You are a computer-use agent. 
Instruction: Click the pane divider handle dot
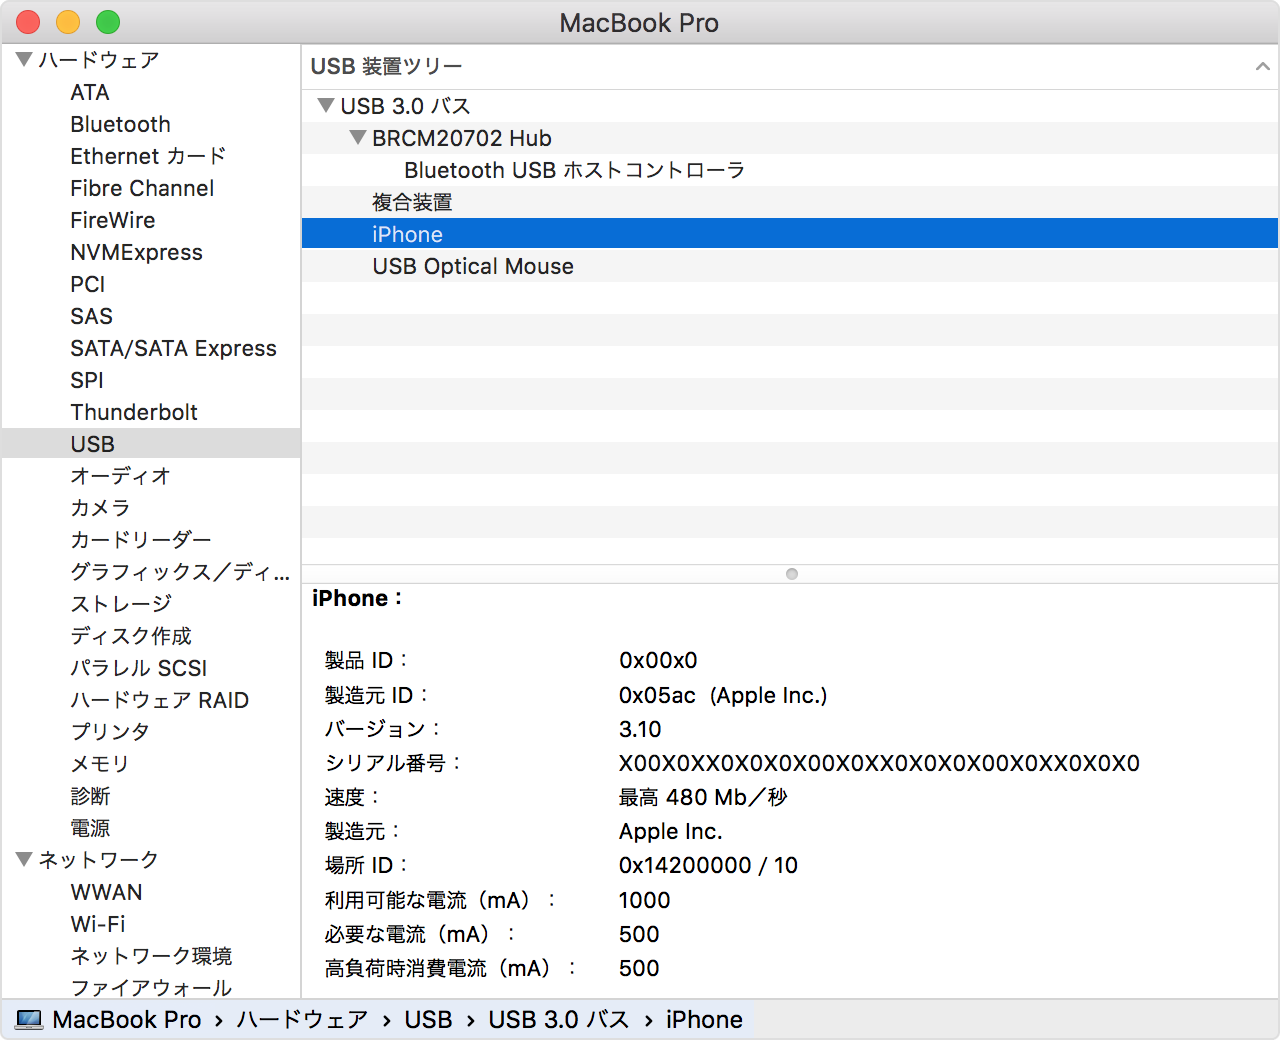tap(792, 574)
